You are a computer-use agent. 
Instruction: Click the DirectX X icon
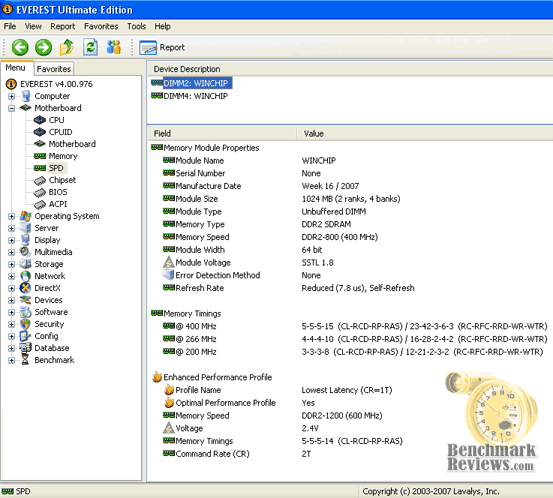tap(25, 288)
